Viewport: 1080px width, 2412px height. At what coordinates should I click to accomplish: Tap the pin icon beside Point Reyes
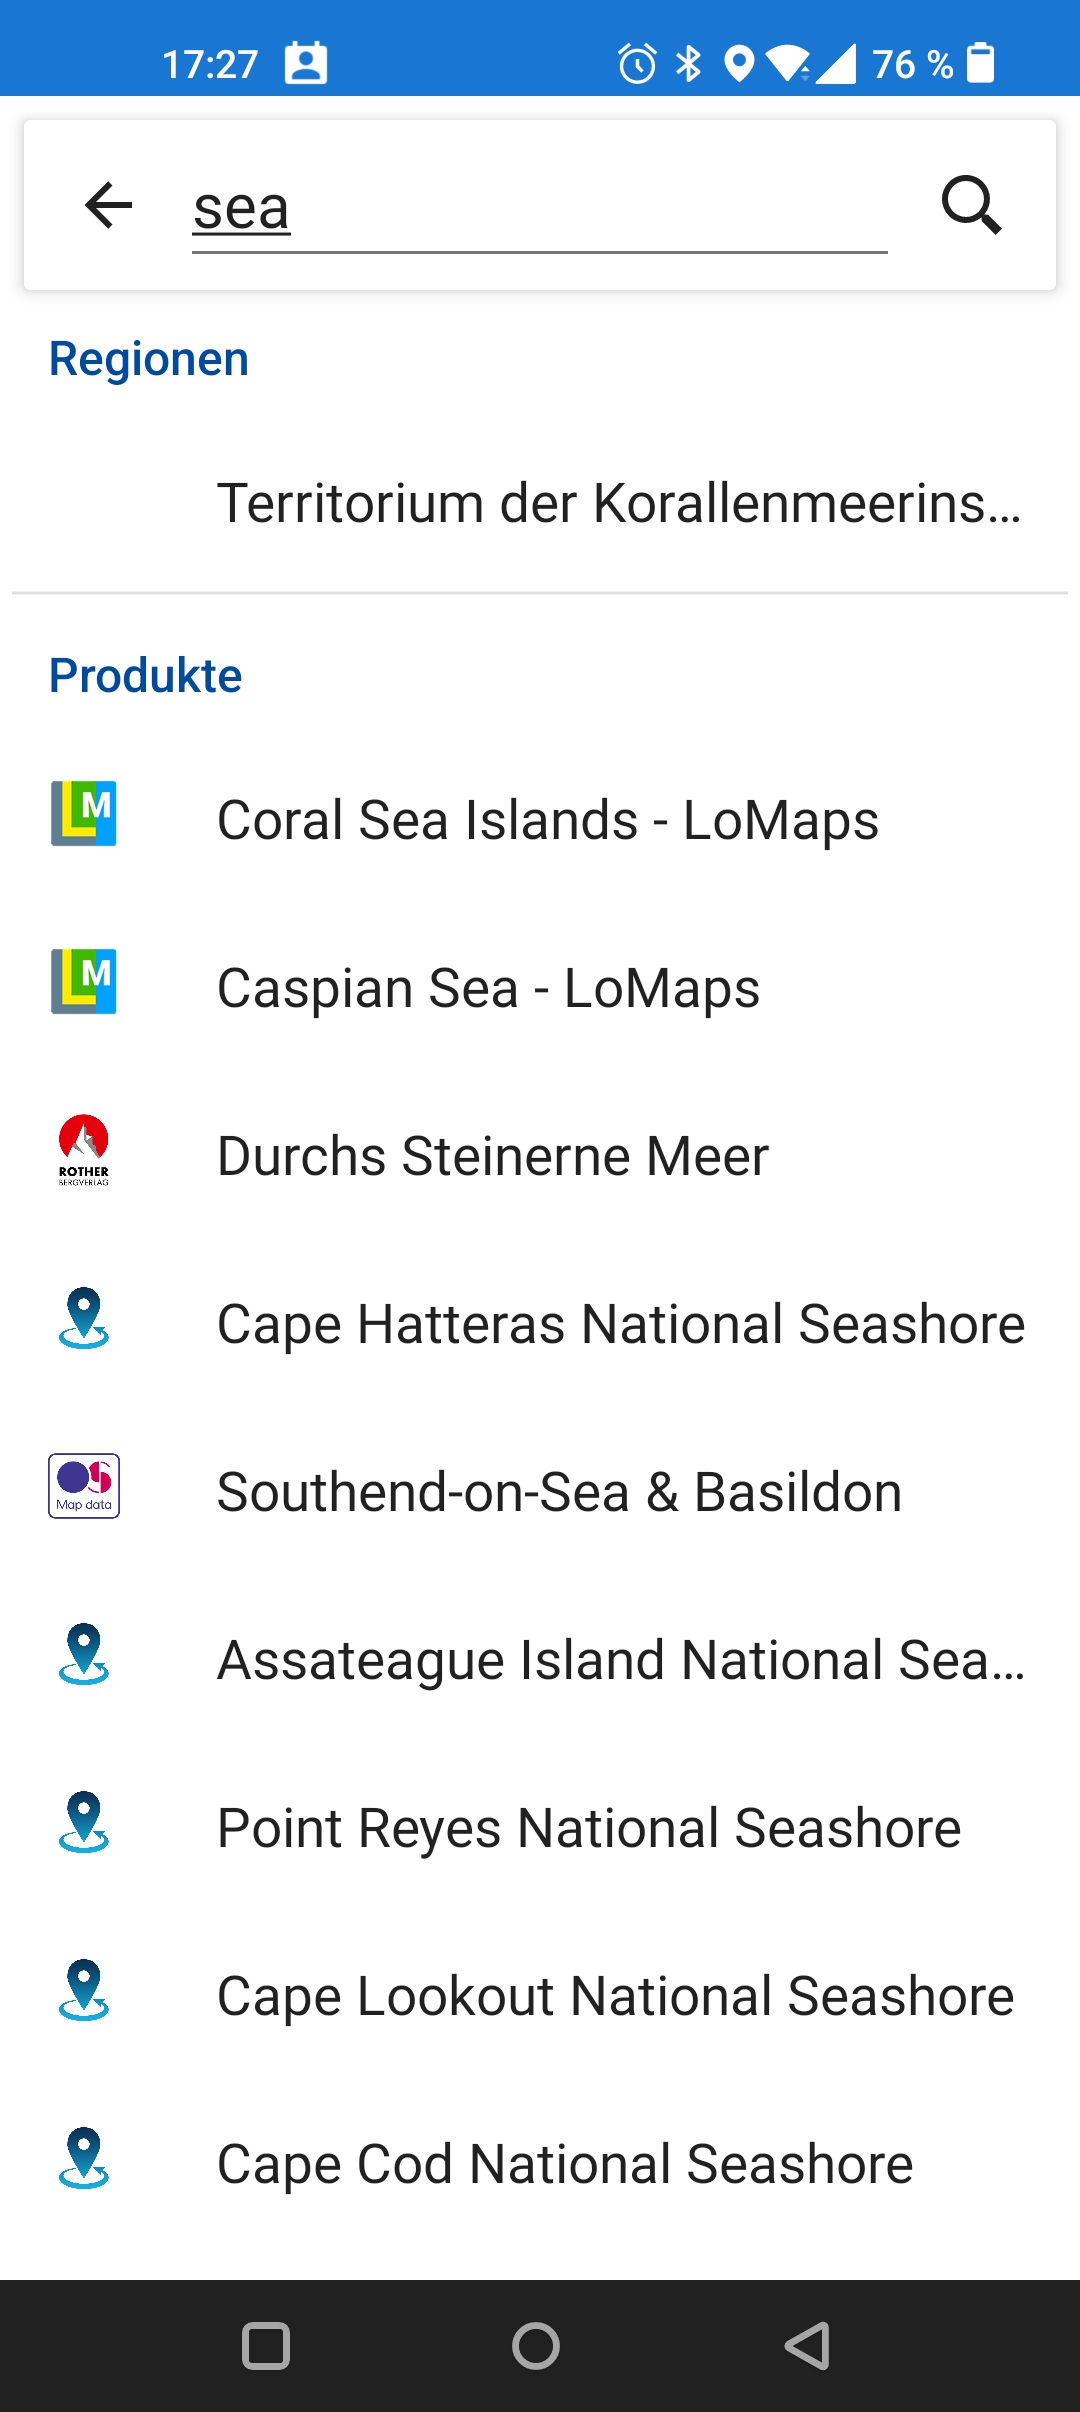[x=84, y=1822]
